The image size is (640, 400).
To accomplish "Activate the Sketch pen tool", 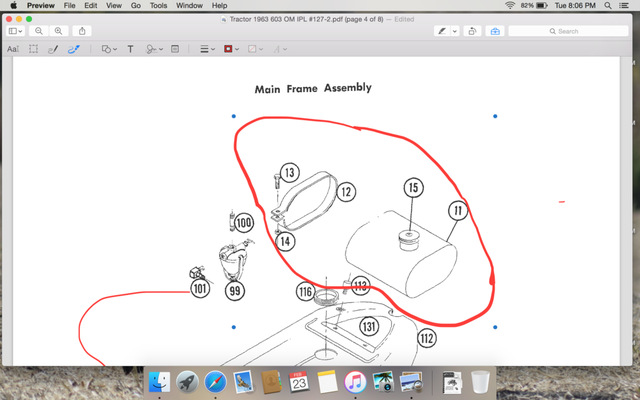I will [x=53, y=49].
